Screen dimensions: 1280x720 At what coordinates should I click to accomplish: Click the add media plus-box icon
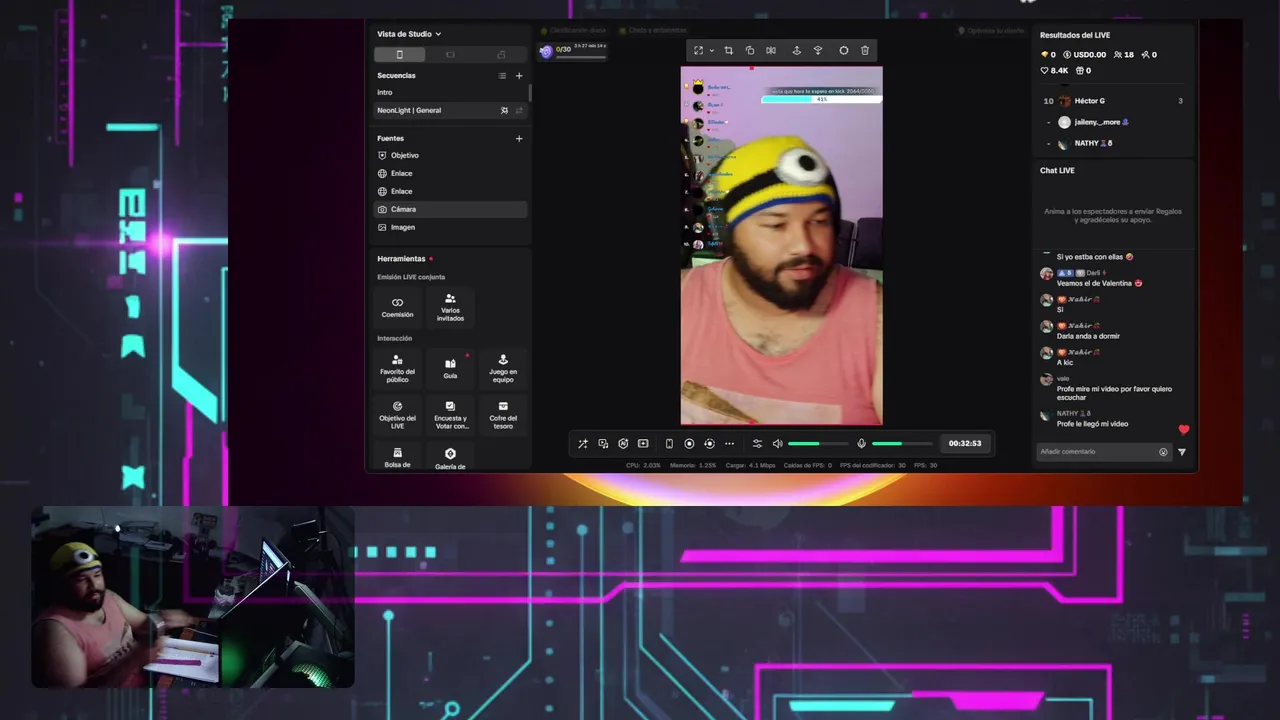click(x=643, y=443)
